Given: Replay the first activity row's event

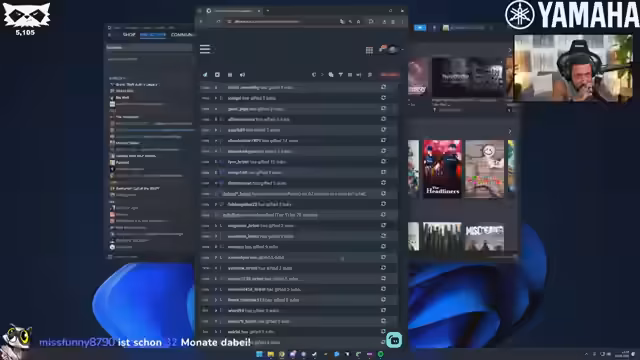Looking at the screenshot, I should click(x=383, y=87).
